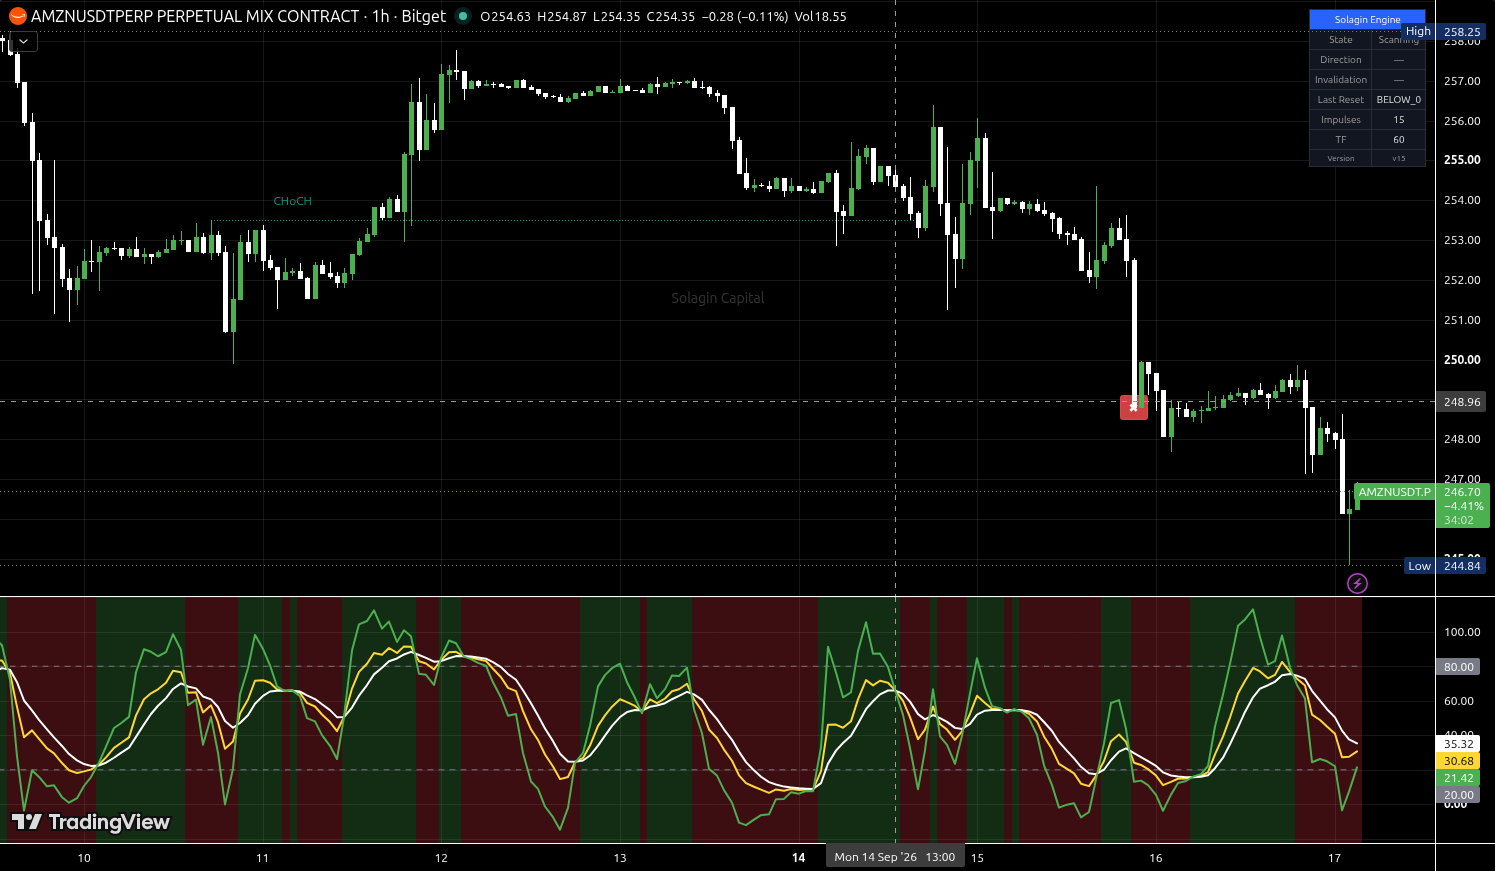
Task: Click the crosshair date label Mon 14 Sep '26
Action: tap(895, 857)
